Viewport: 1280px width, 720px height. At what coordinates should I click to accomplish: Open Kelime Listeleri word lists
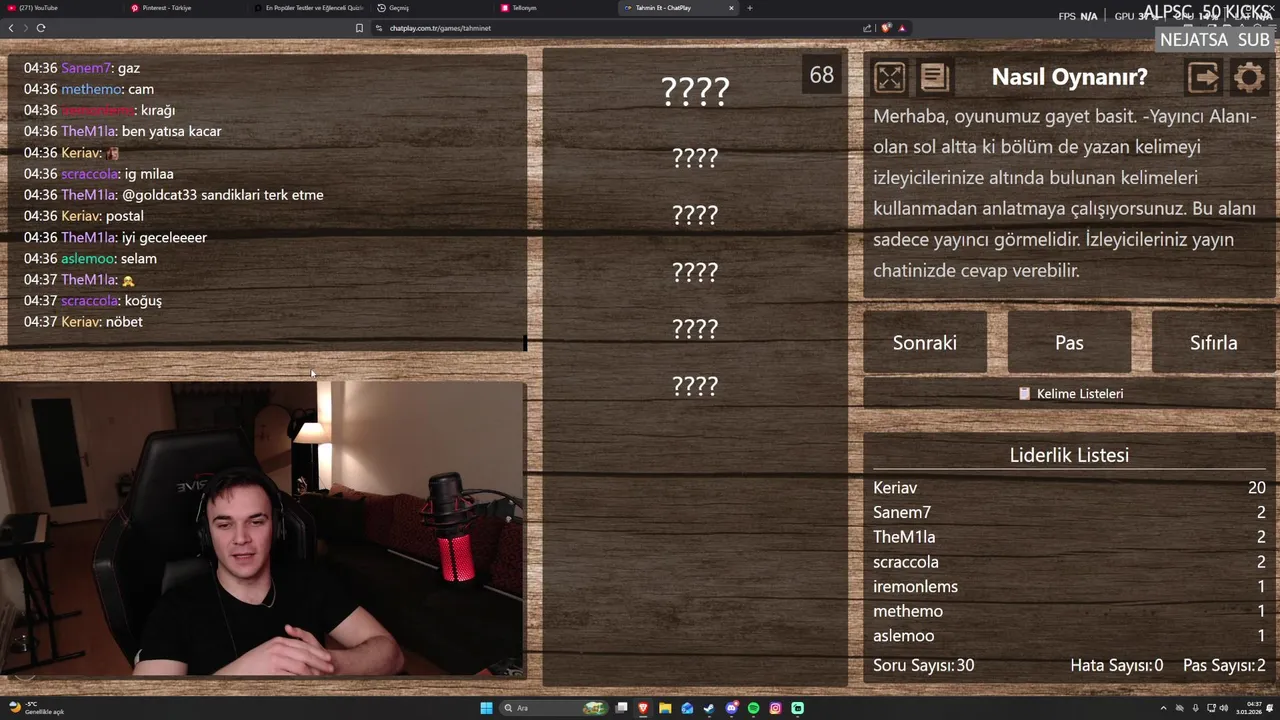[x=1070, y=393]
